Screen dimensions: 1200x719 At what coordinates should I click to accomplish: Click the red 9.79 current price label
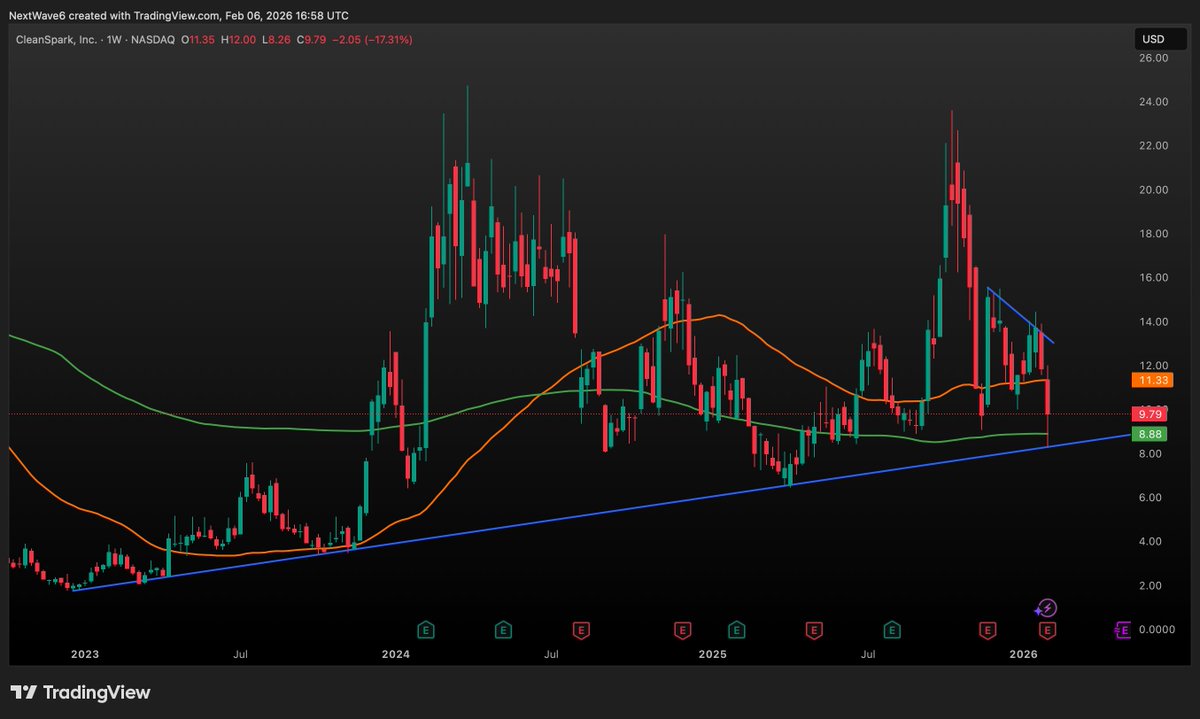(1148, 413)
